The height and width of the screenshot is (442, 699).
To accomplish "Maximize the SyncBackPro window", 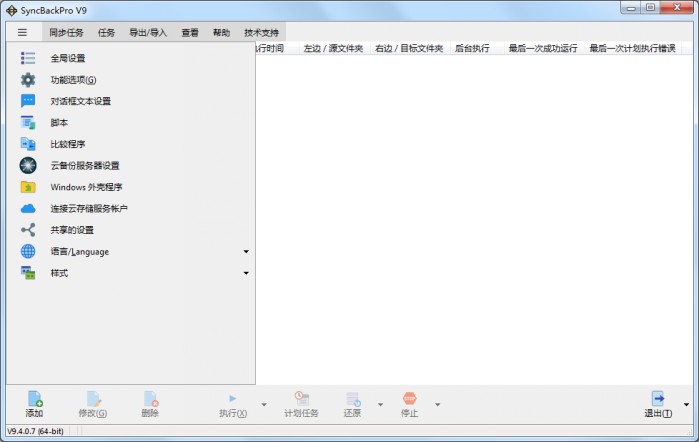I will coord(650,8).
